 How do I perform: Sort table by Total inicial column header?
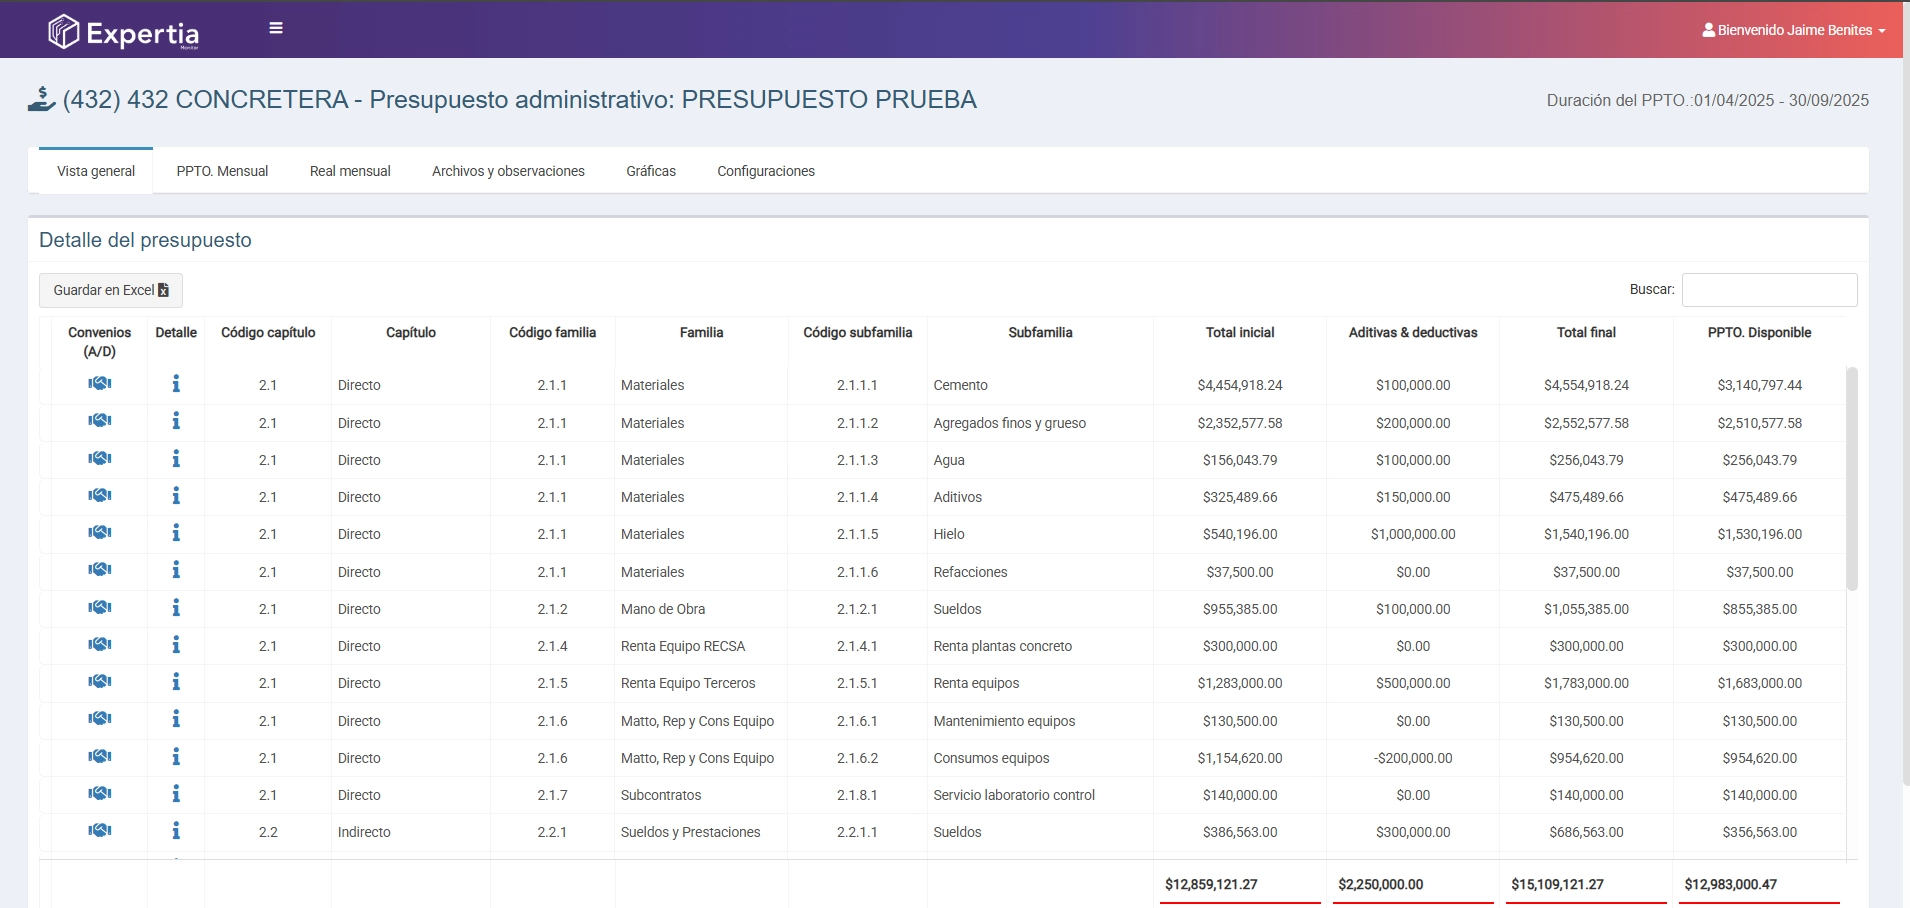point(1240,333)
